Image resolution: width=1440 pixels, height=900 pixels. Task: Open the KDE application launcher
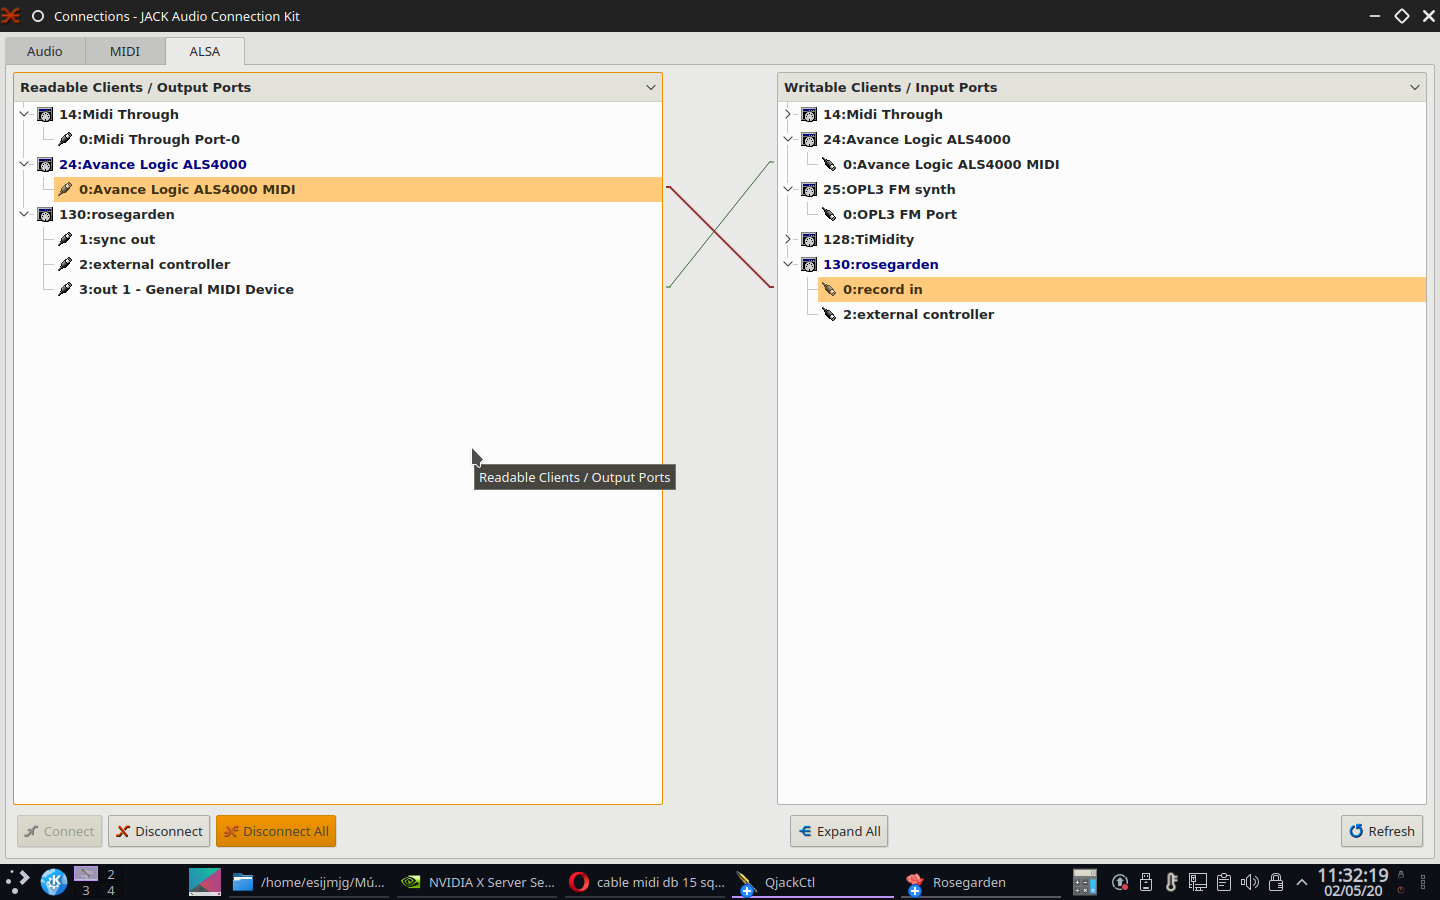pos(54,882)
